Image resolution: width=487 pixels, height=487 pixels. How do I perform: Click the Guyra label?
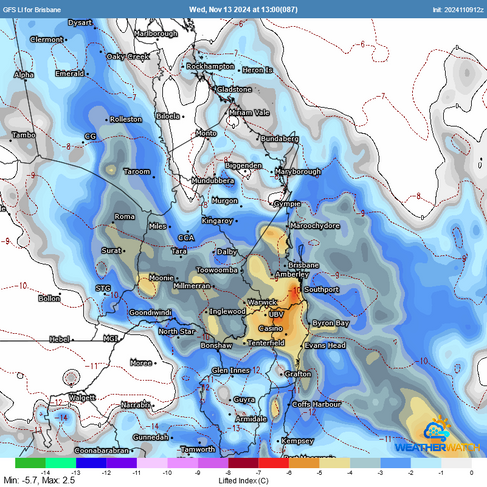(244, 399)
